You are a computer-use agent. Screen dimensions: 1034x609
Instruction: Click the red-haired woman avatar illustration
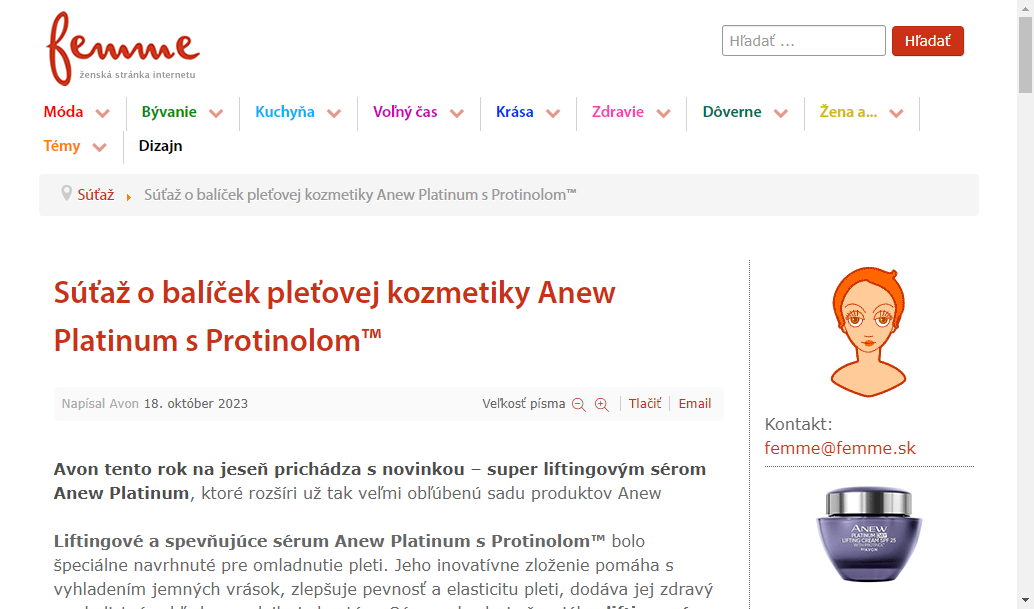click(868, 332)
